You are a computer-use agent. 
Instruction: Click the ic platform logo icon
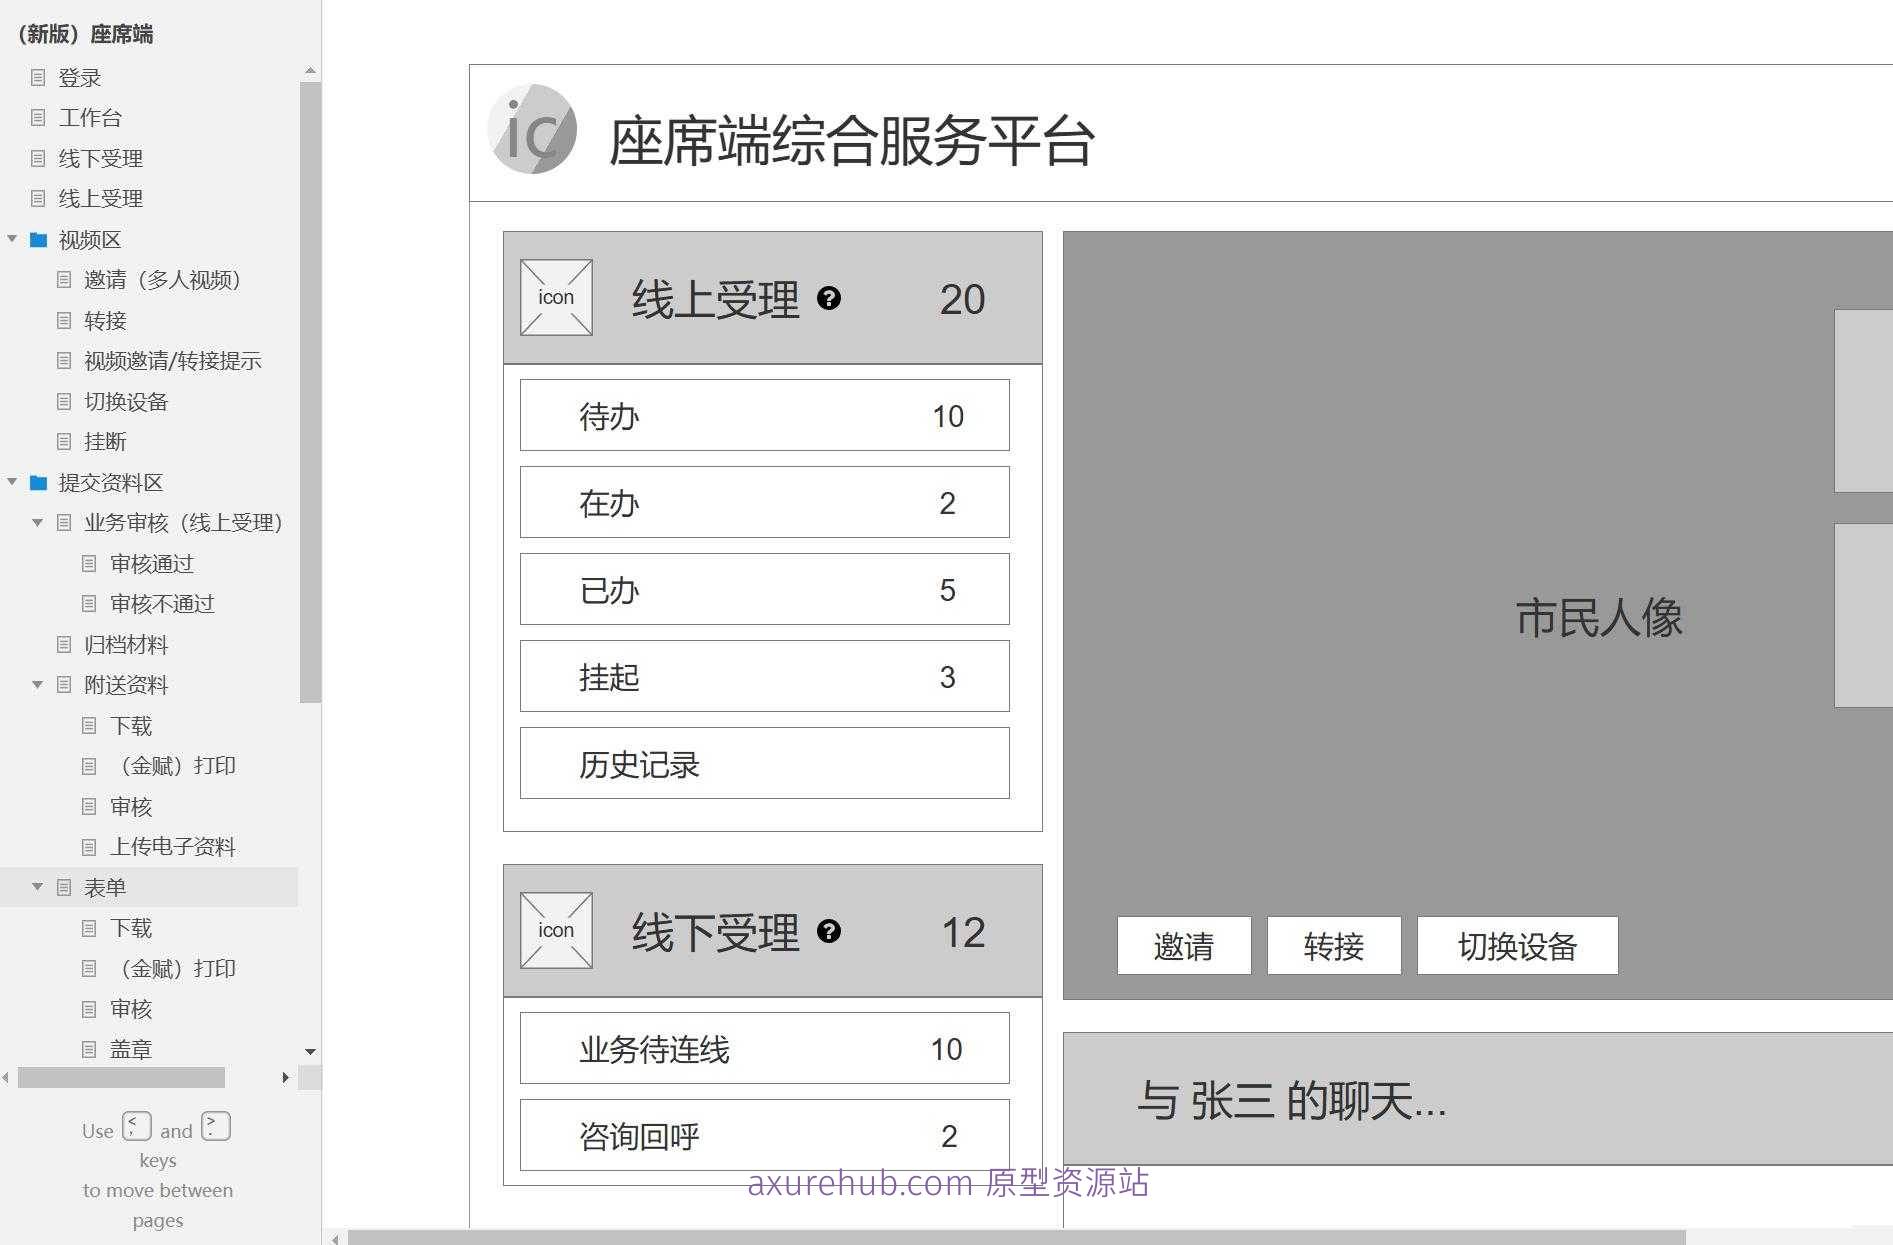point(531,128)
